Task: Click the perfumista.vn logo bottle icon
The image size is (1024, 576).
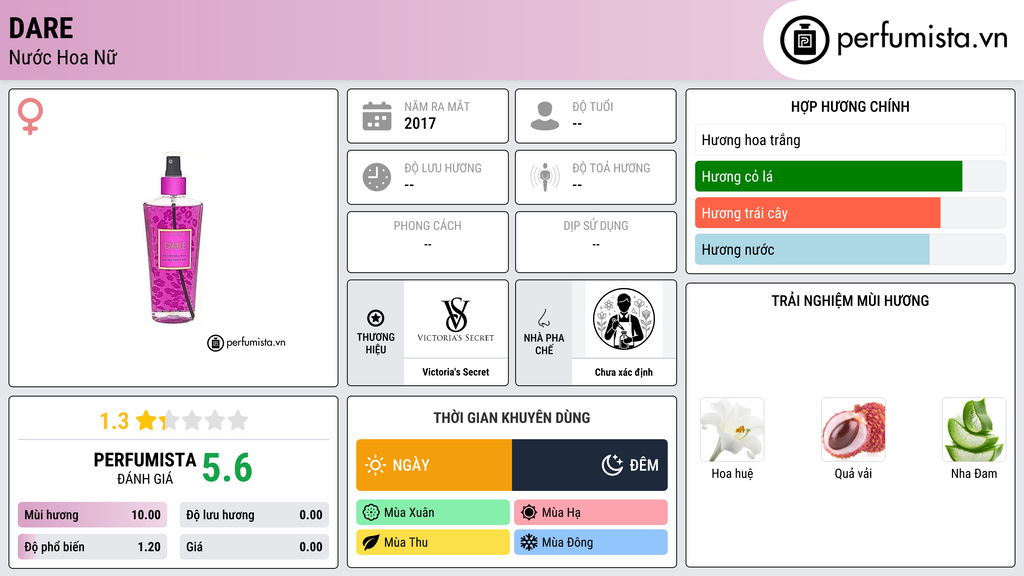Action: (804, 40)
